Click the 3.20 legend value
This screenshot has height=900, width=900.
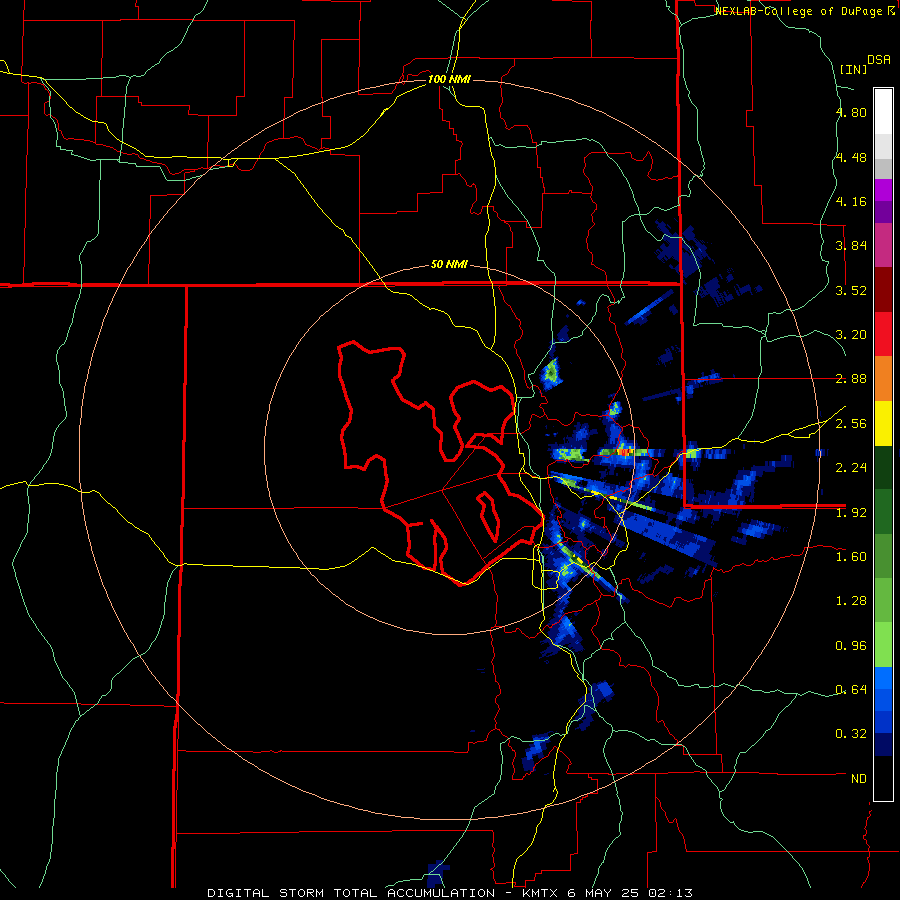point(851,335)
